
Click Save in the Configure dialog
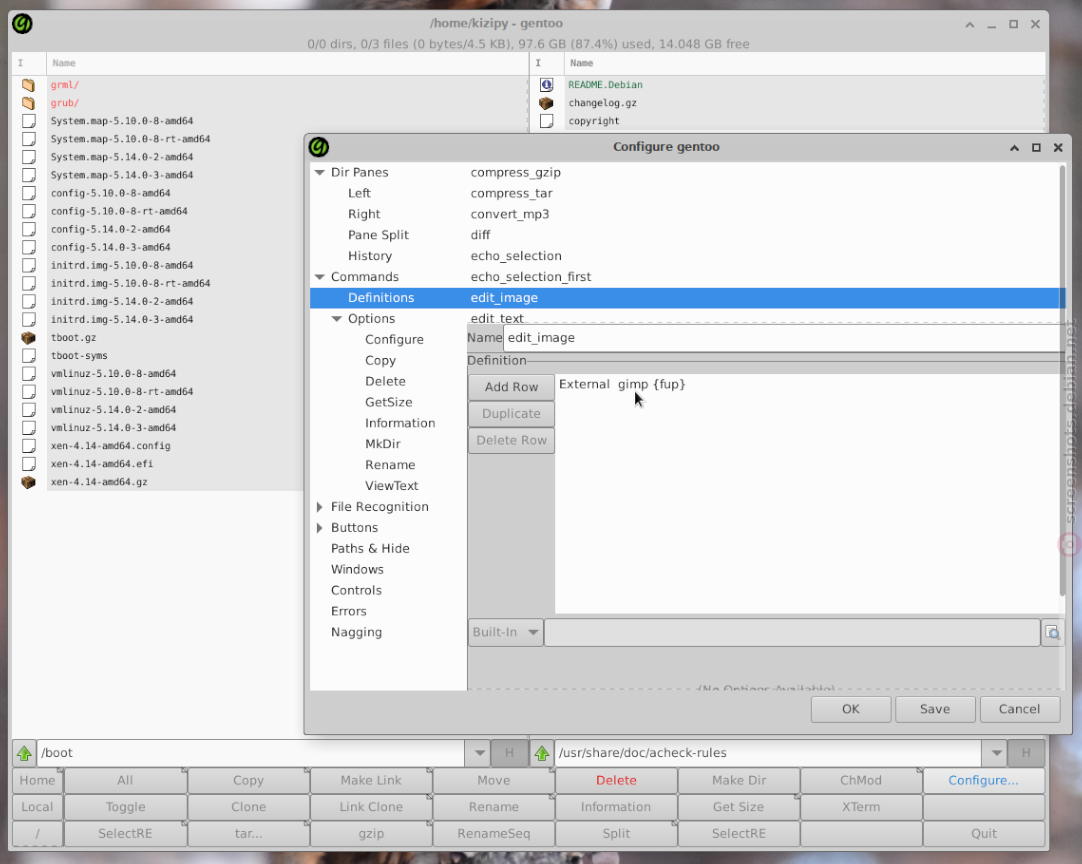935,709
